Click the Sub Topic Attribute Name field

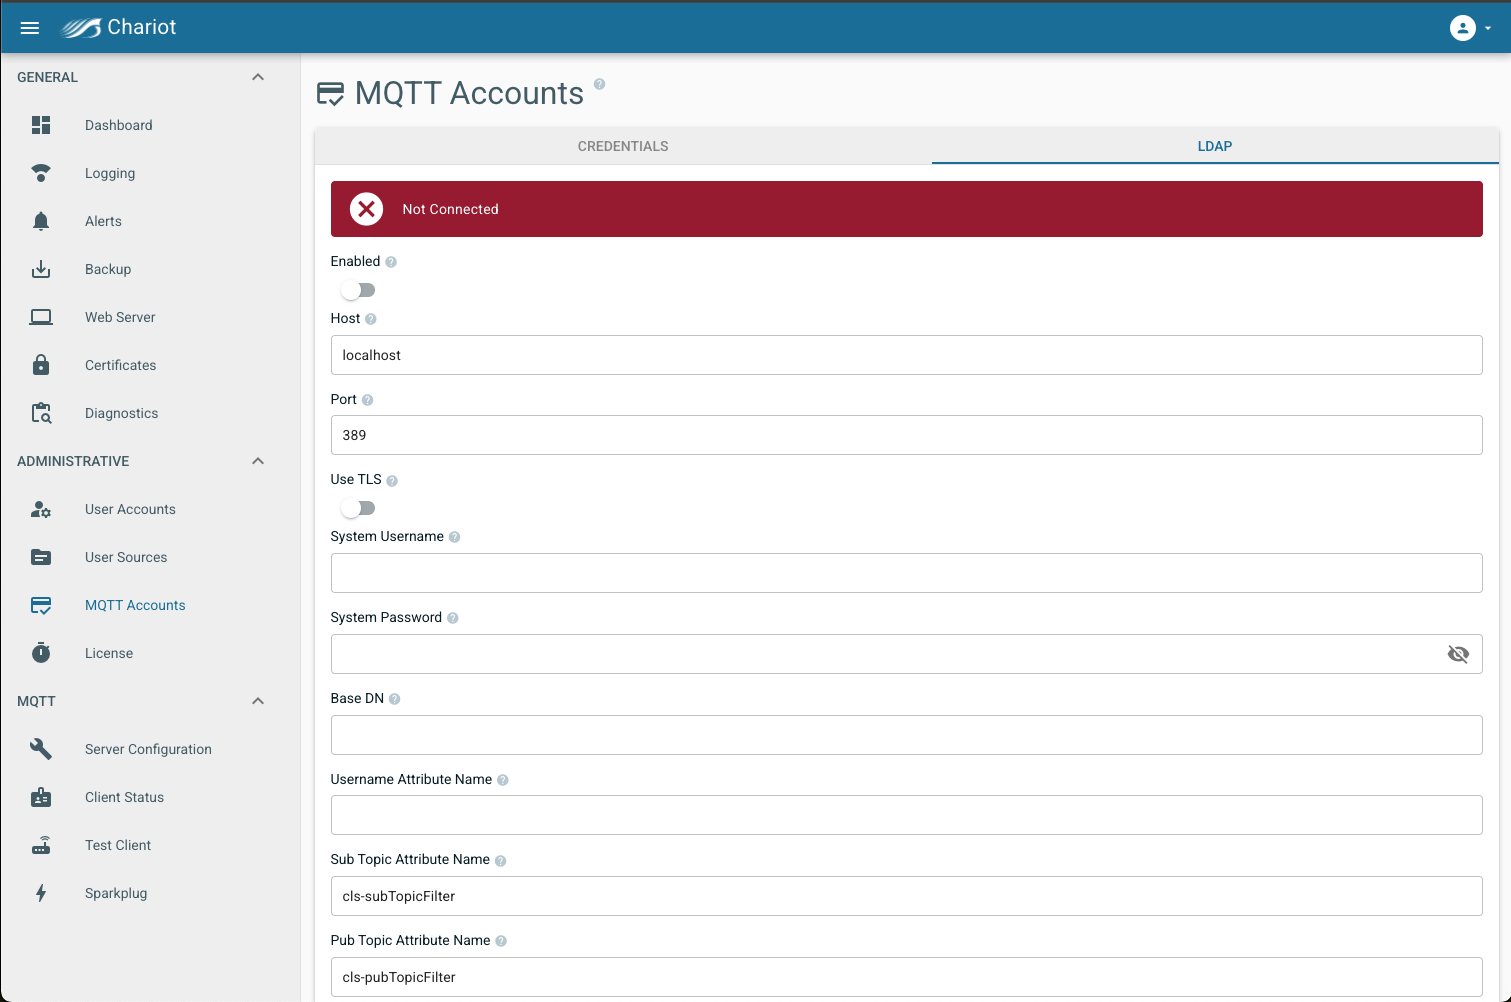[x=906, y=896]
